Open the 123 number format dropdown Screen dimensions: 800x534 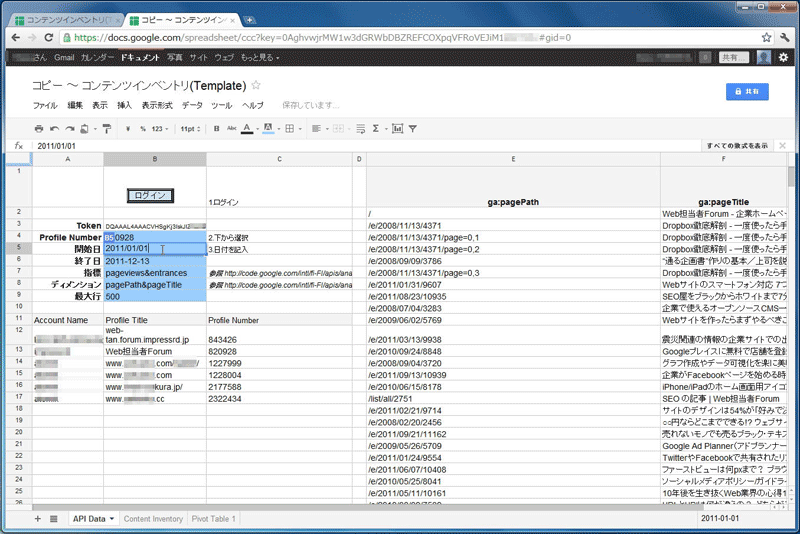158,129
